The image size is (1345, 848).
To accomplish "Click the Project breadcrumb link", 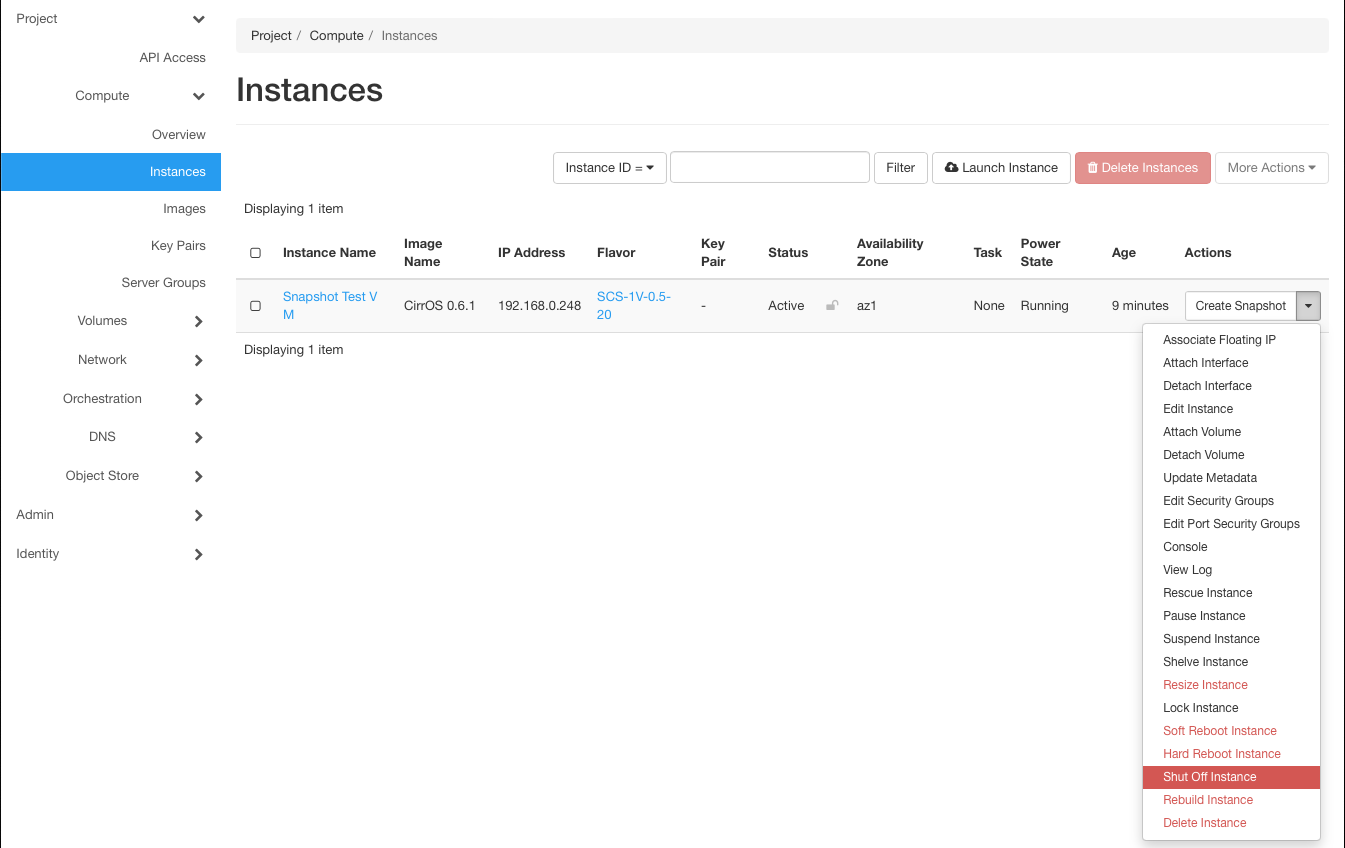I will (x=271, y=36).
